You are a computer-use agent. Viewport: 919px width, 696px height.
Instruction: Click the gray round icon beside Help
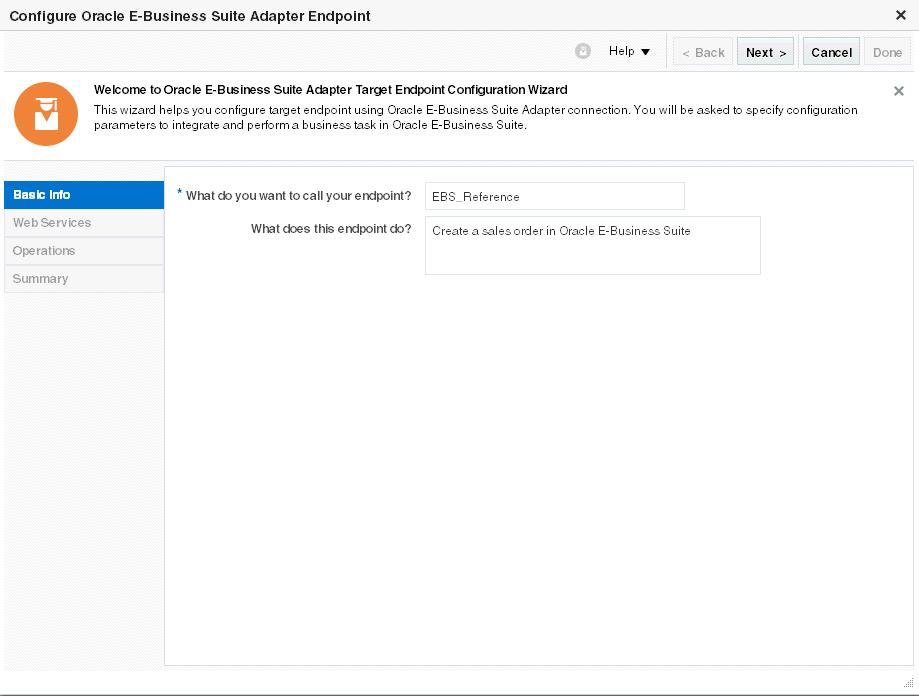click(583, 52)
